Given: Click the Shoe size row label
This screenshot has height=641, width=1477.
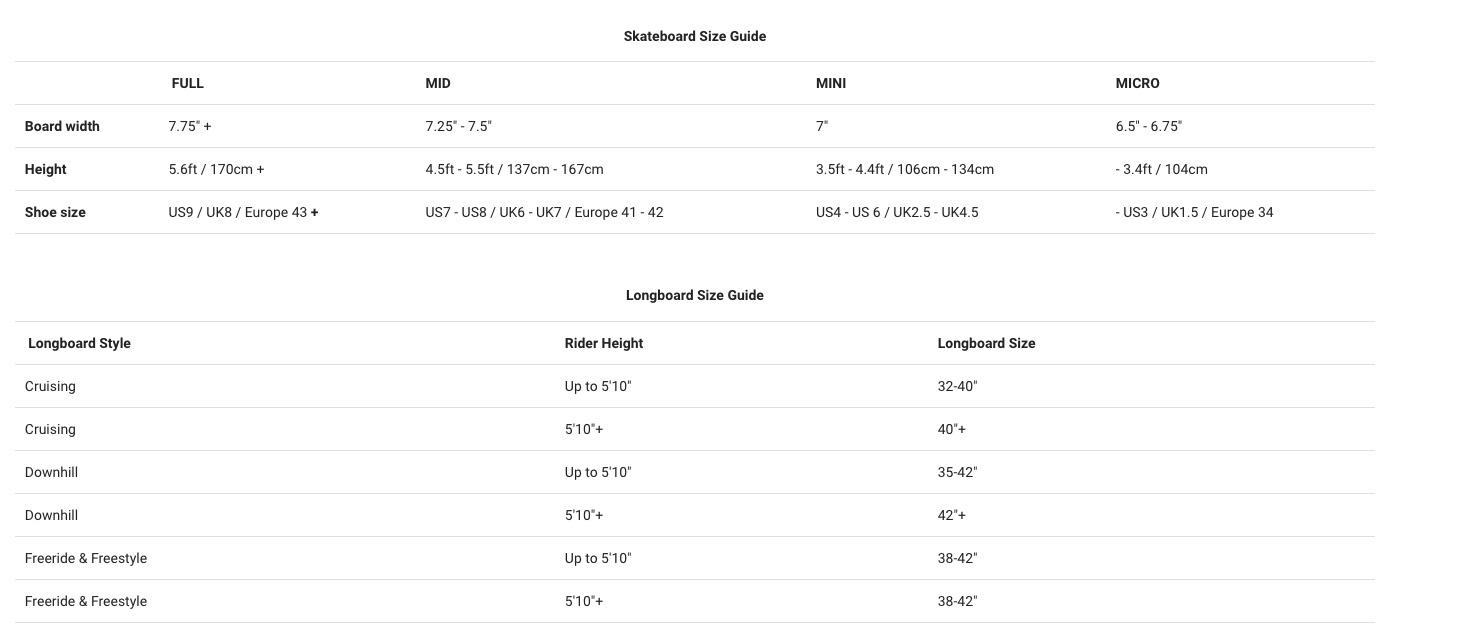Looking at the screenshot, I should pyautogui.click(x=55, y=212).
